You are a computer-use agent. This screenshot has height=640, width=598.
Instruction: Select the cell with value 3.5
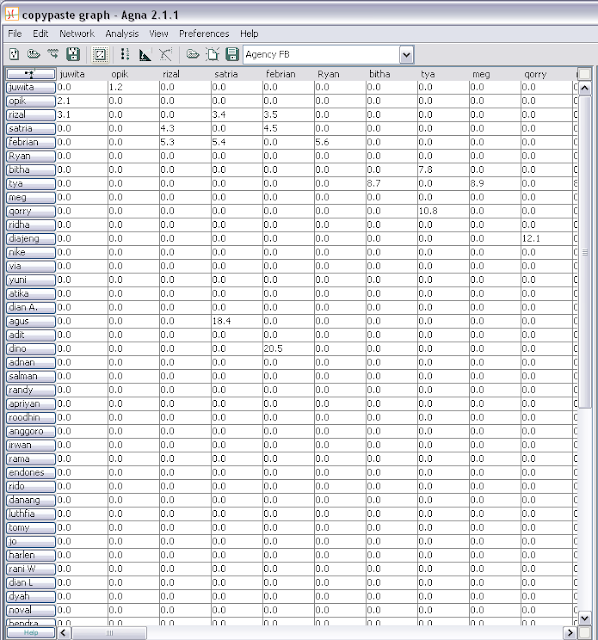[x=288, y=115]
